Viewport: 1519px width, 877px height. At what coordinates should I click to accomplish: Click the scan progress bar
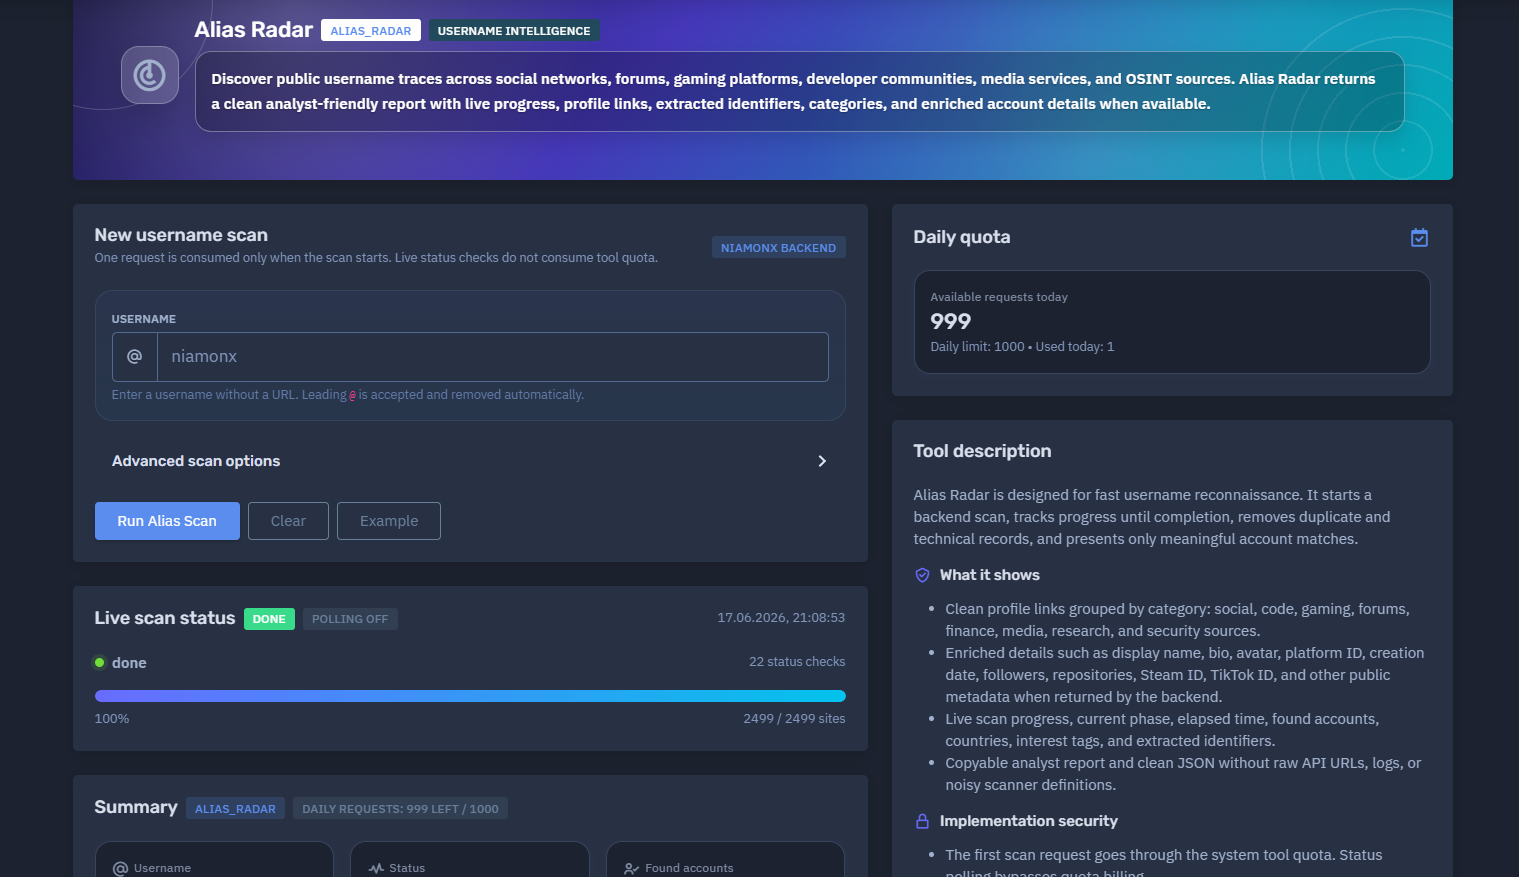tap(470, 696)
